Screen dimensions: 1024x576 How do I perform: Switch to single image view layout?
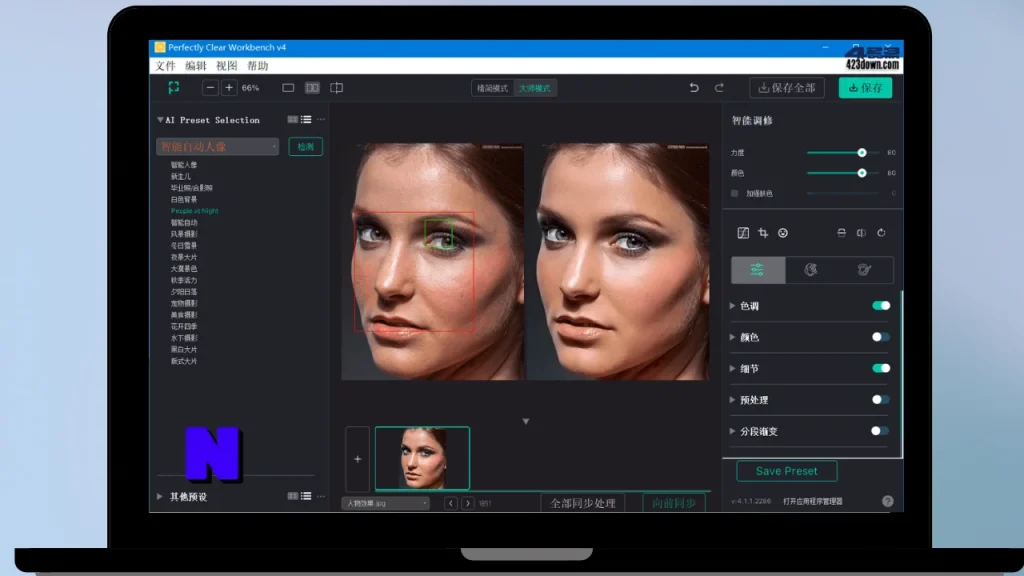point(288,88)
